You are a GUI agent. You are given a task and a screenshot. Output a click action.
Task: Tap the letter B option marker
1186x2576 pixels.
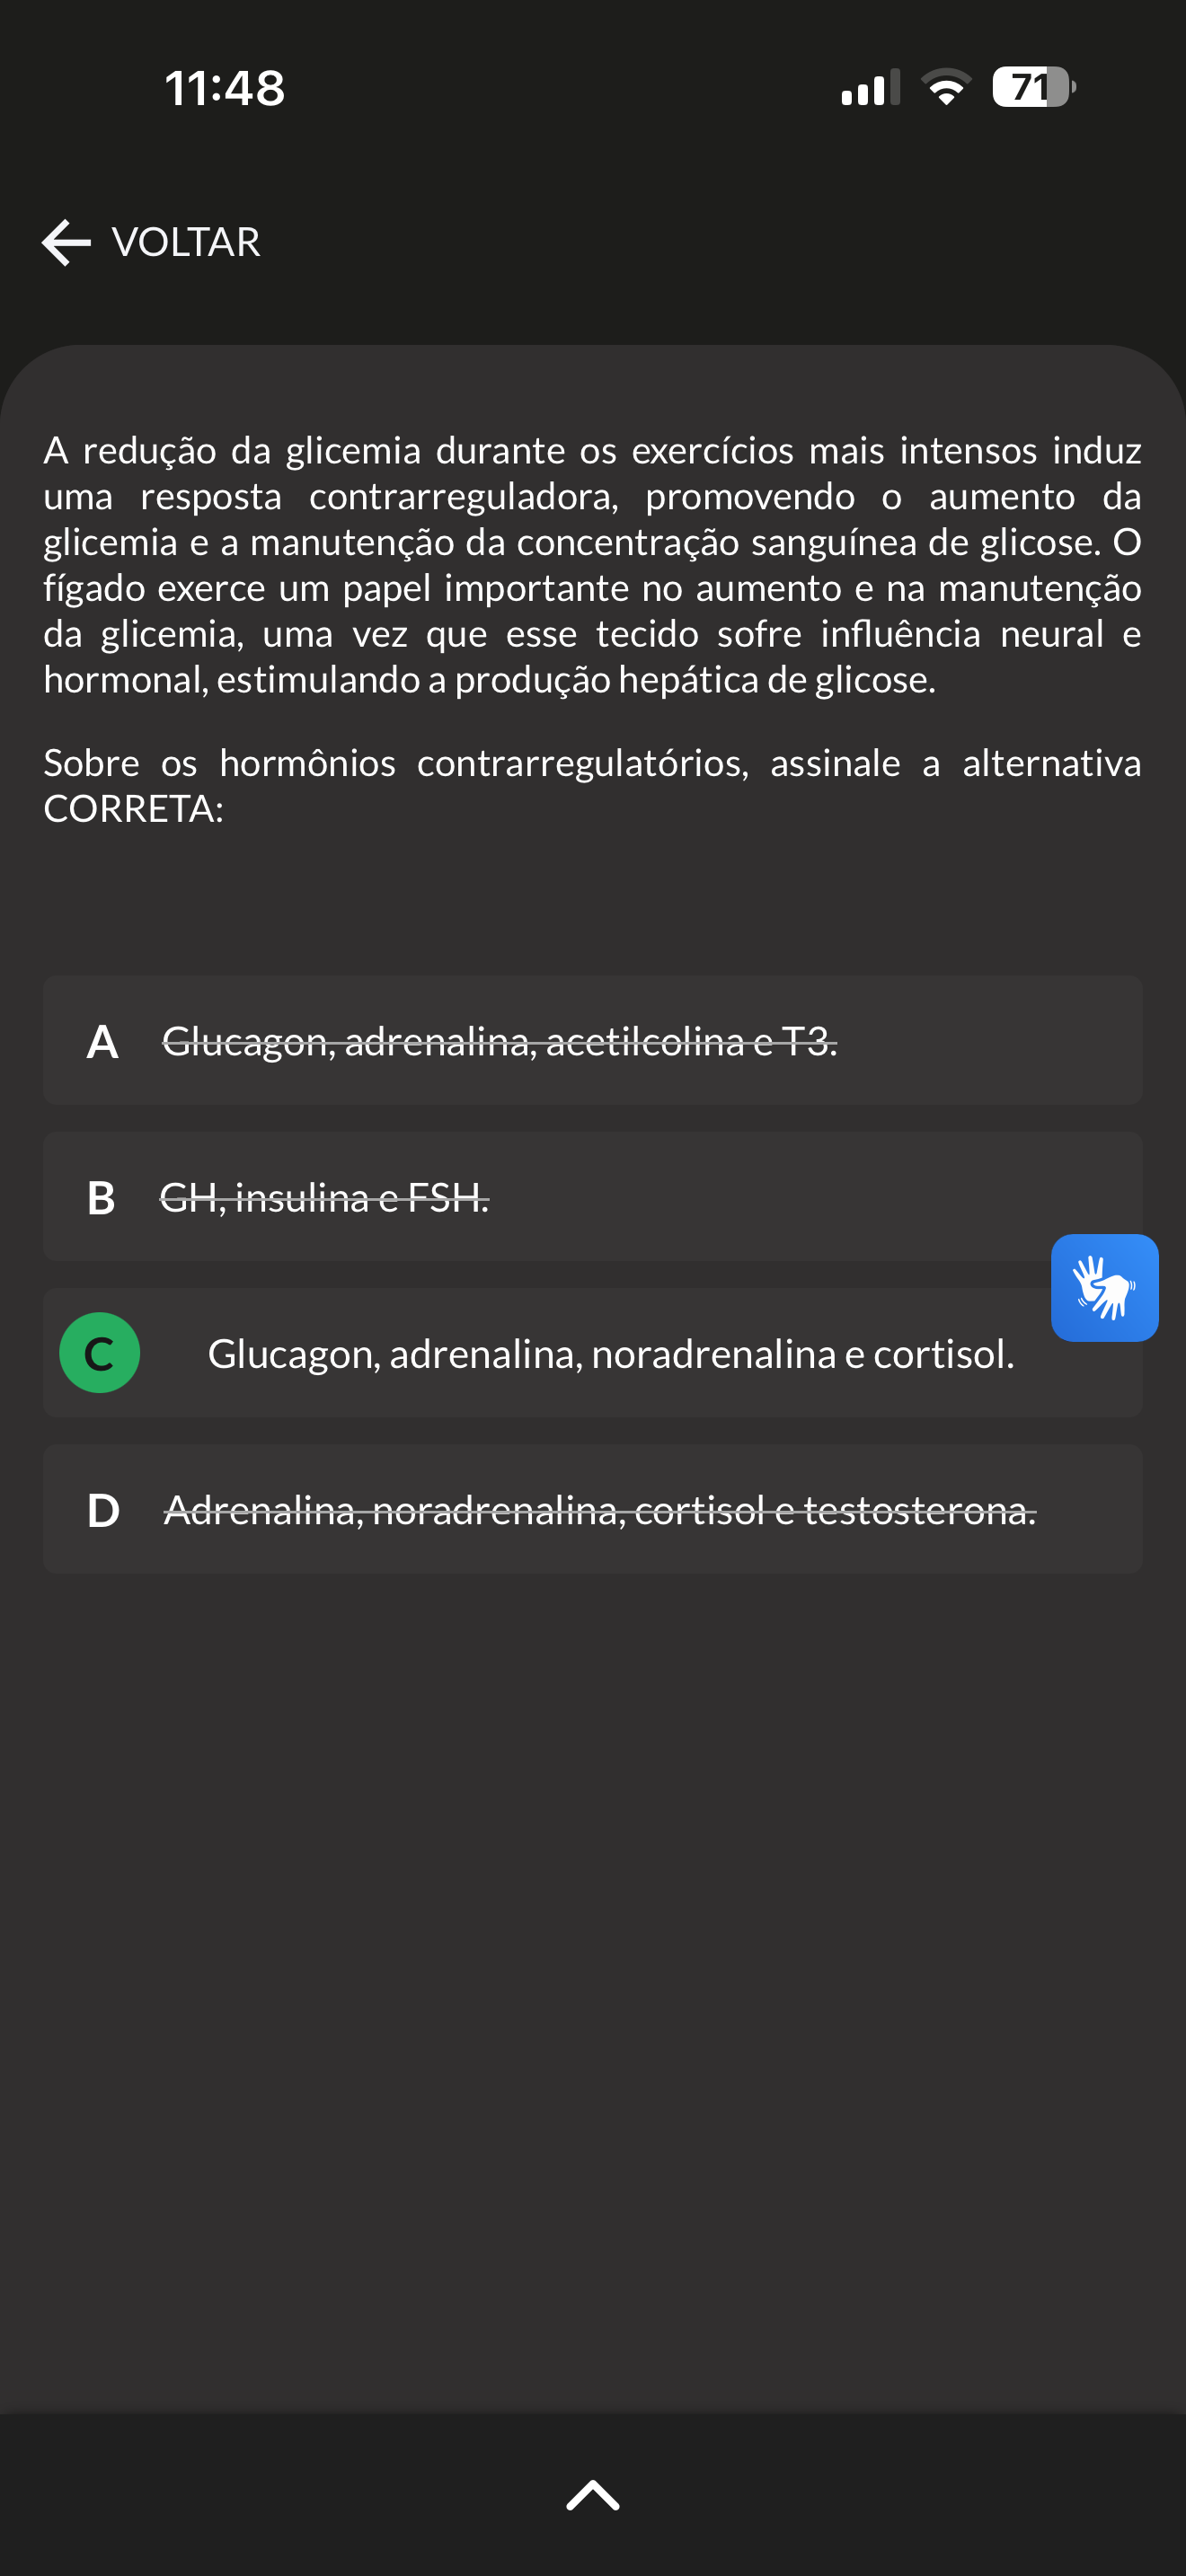pos(101,1198)
